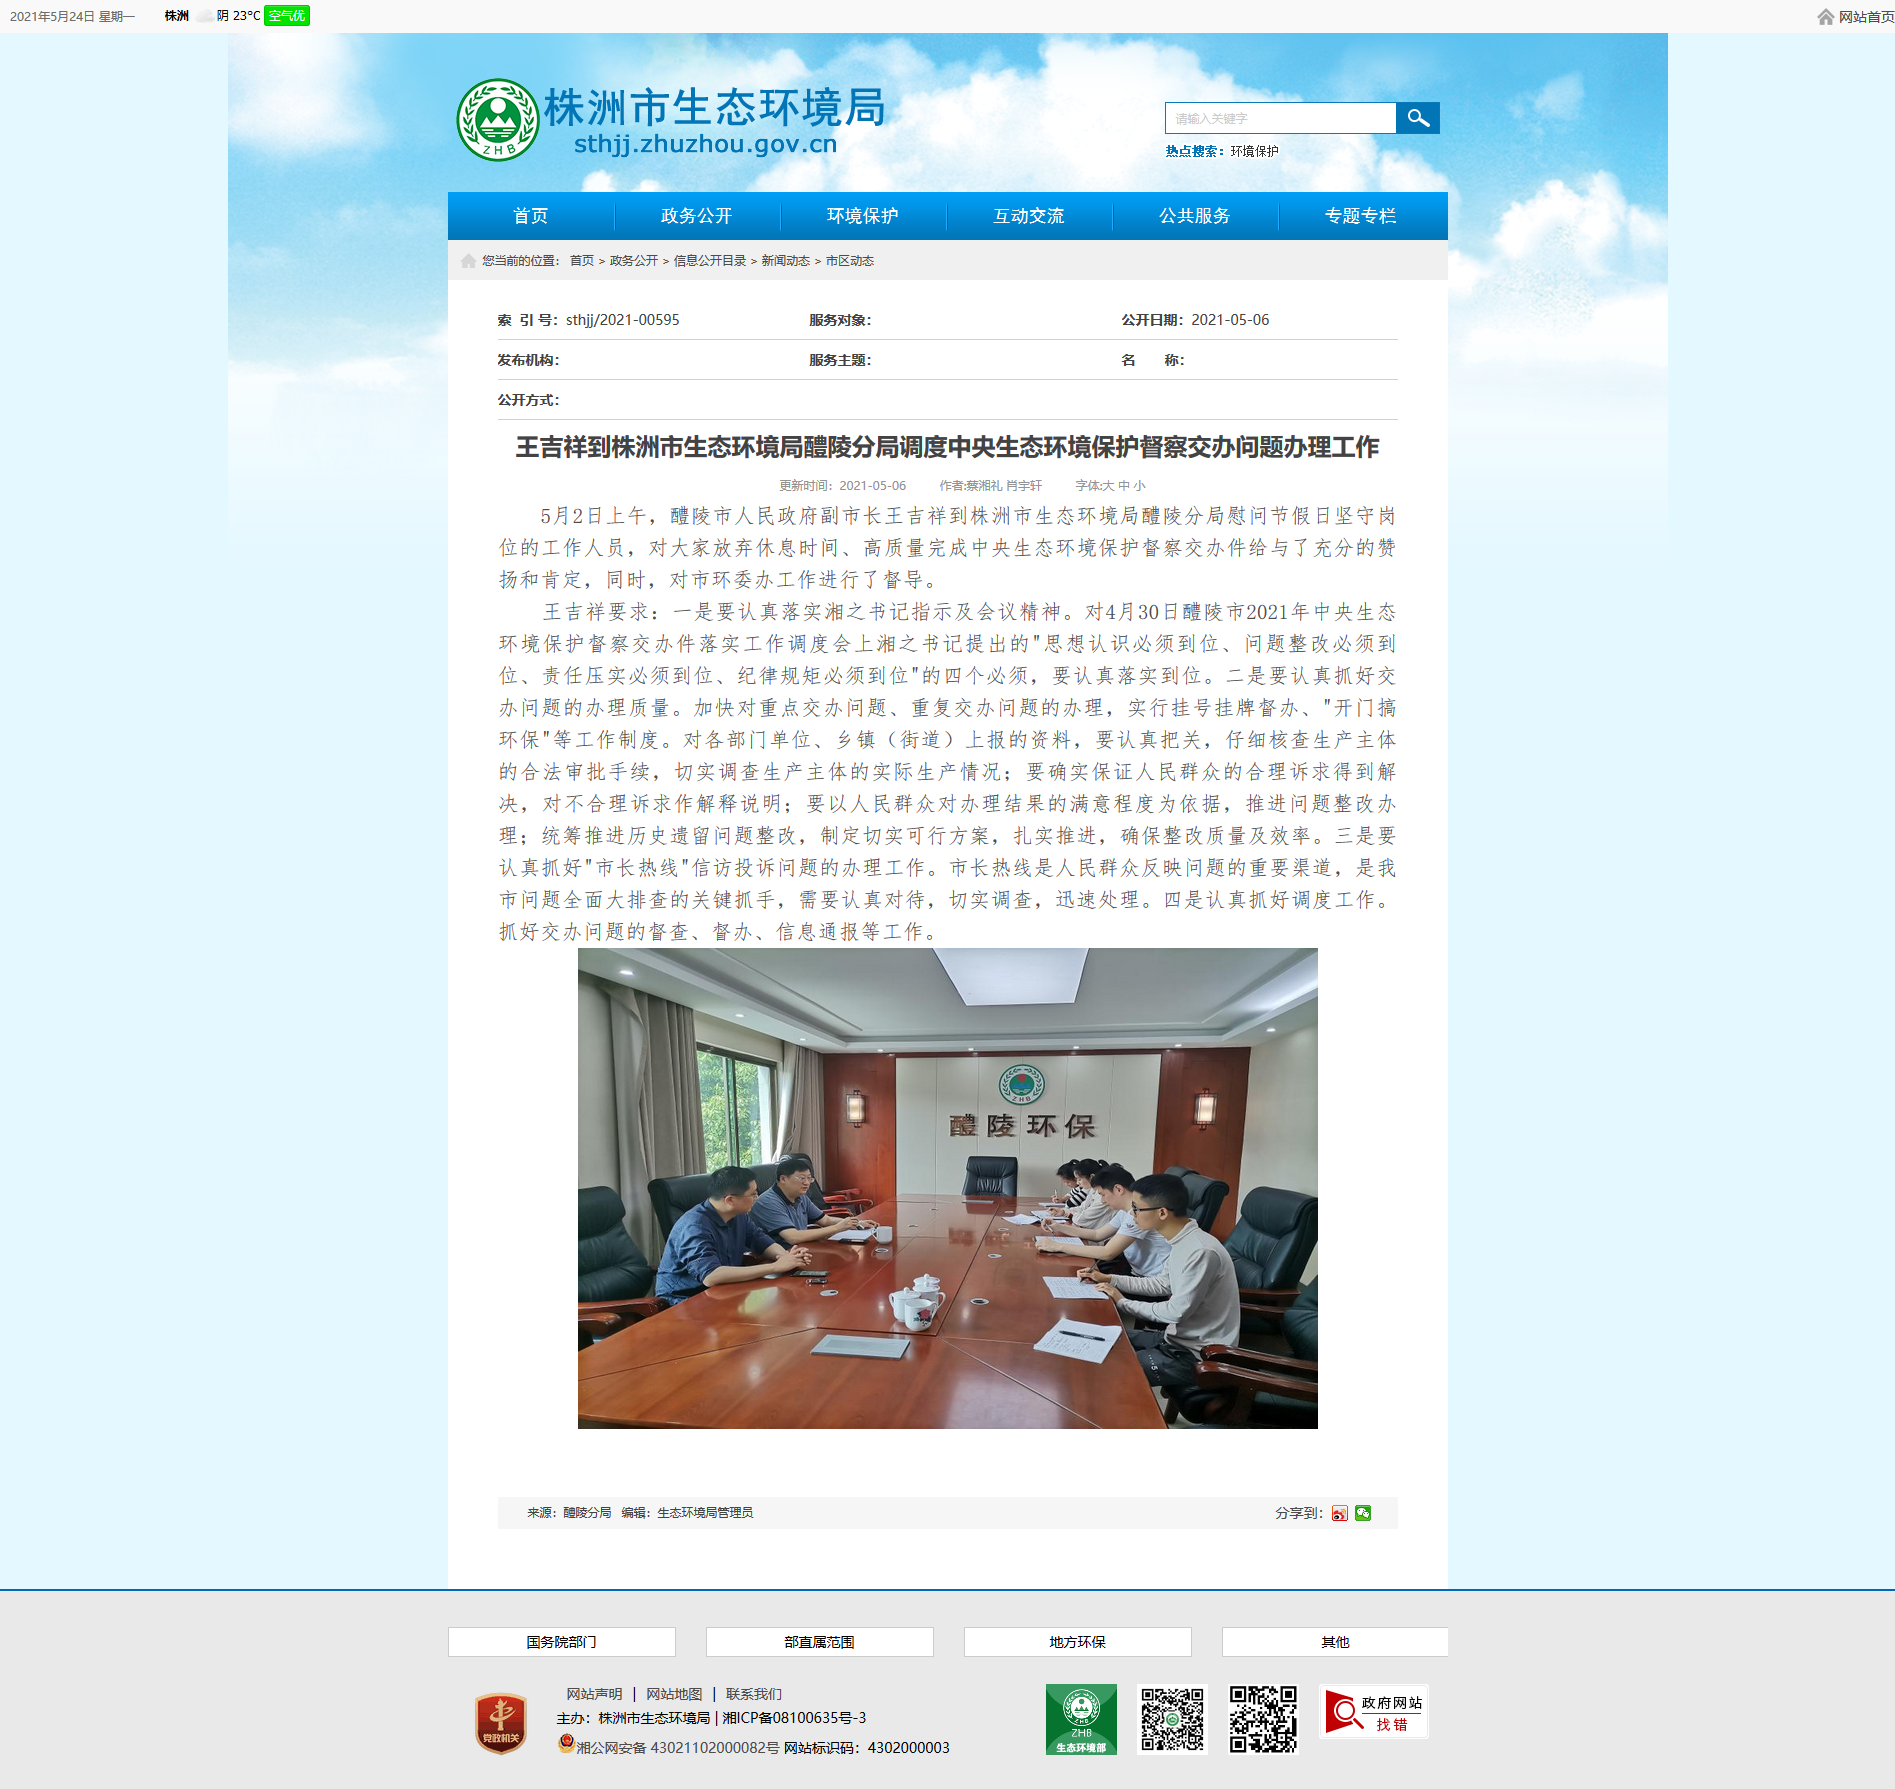The width and height of the screenshot is (1895, 1789).
Task: Expand the 国务院部门 links dropdown
Action: [x=562, y=1642]
